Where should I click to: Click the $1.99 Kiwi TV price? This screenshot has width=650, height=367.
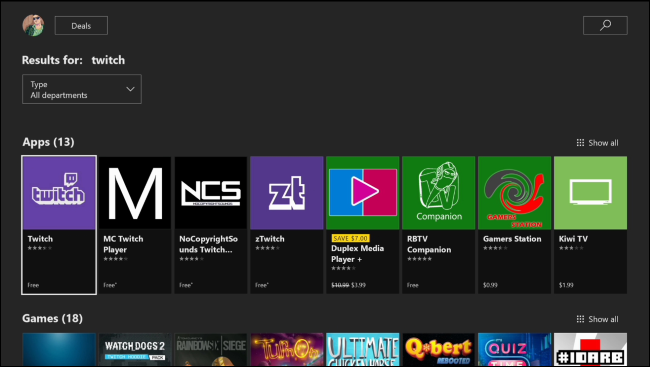tap(566, 285)
